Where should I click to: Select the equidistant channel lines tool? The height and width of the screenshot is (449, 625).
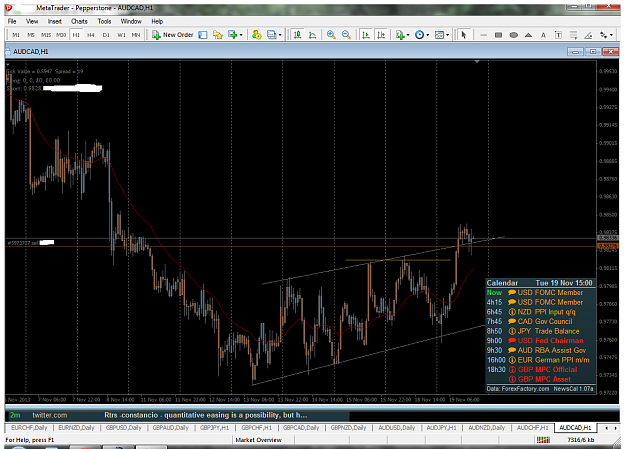[573, 35]
